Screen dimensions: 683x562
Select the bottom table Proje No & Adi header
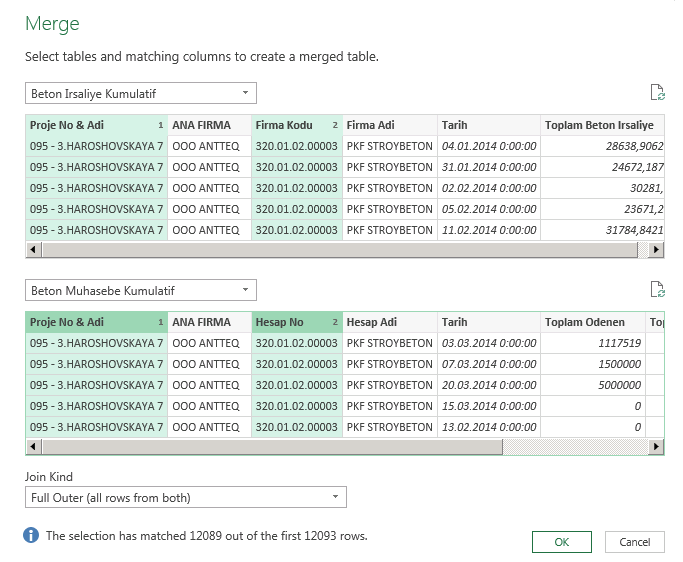(97, 322)
